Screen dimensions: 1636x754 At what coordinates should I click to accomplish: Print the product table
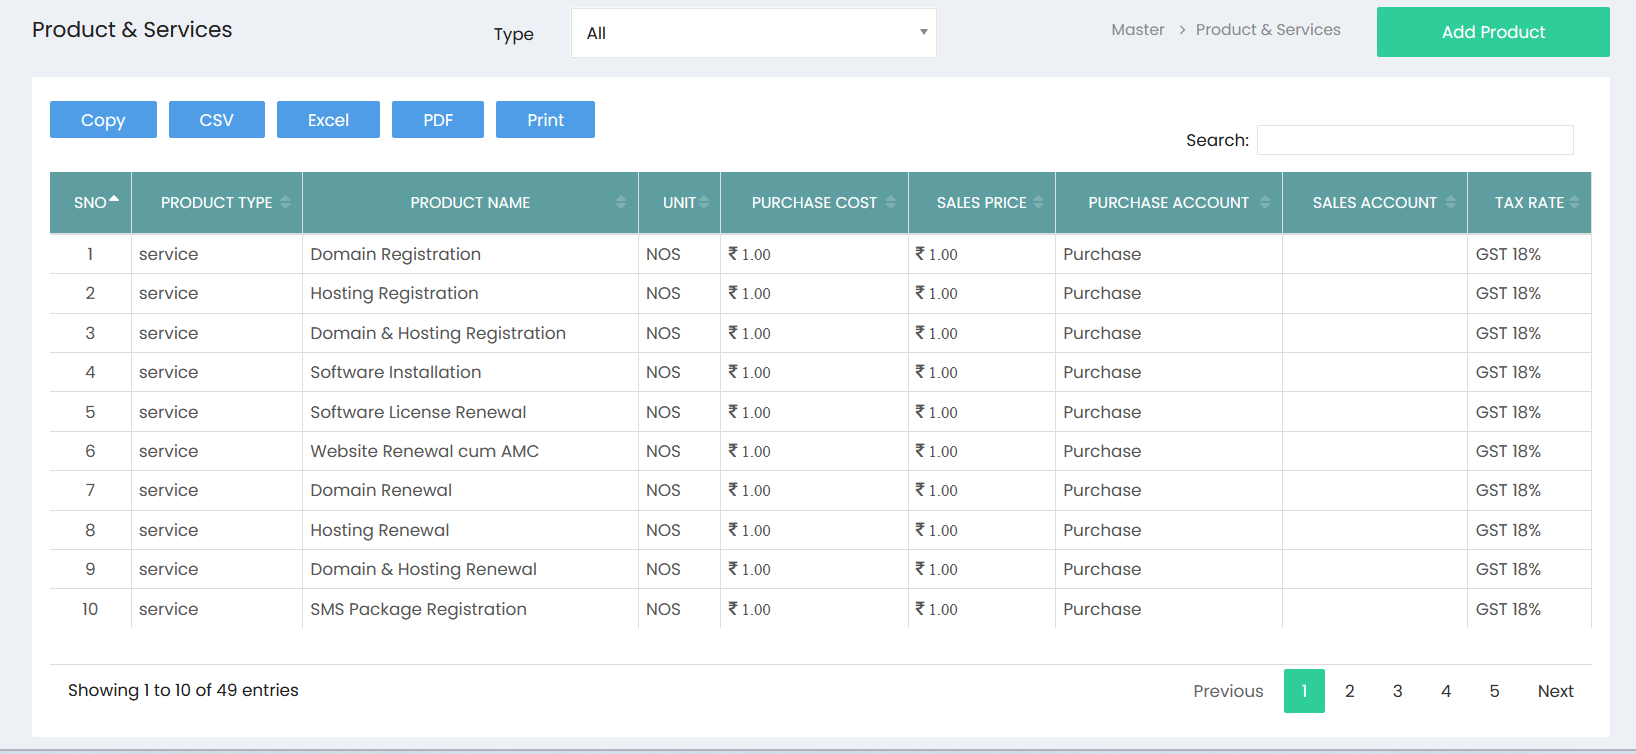point(545,120)
